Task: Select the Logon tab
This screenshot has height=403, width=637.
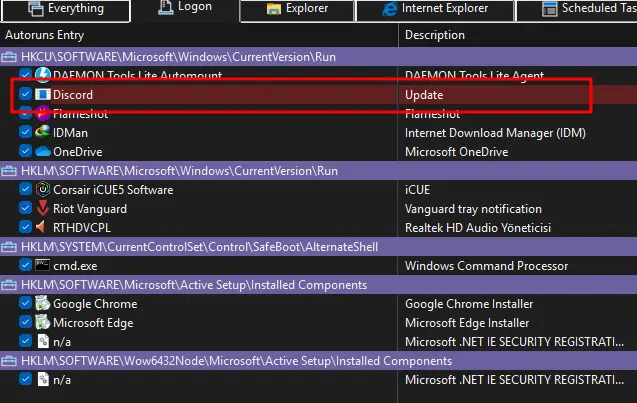Action: point(185,9)
